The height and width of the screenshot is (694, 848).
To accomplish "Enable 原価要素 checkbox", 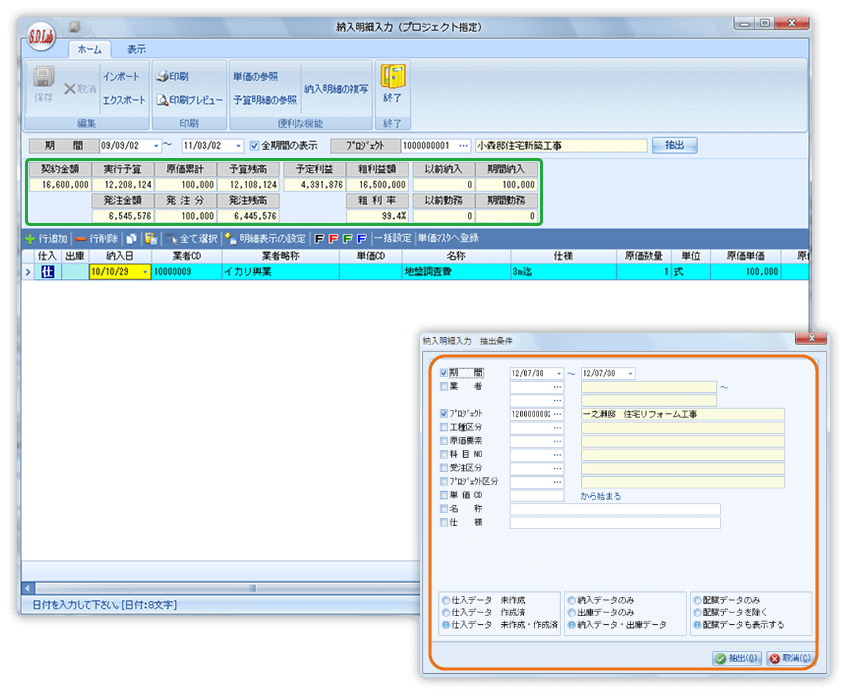I will coord(444,441).
